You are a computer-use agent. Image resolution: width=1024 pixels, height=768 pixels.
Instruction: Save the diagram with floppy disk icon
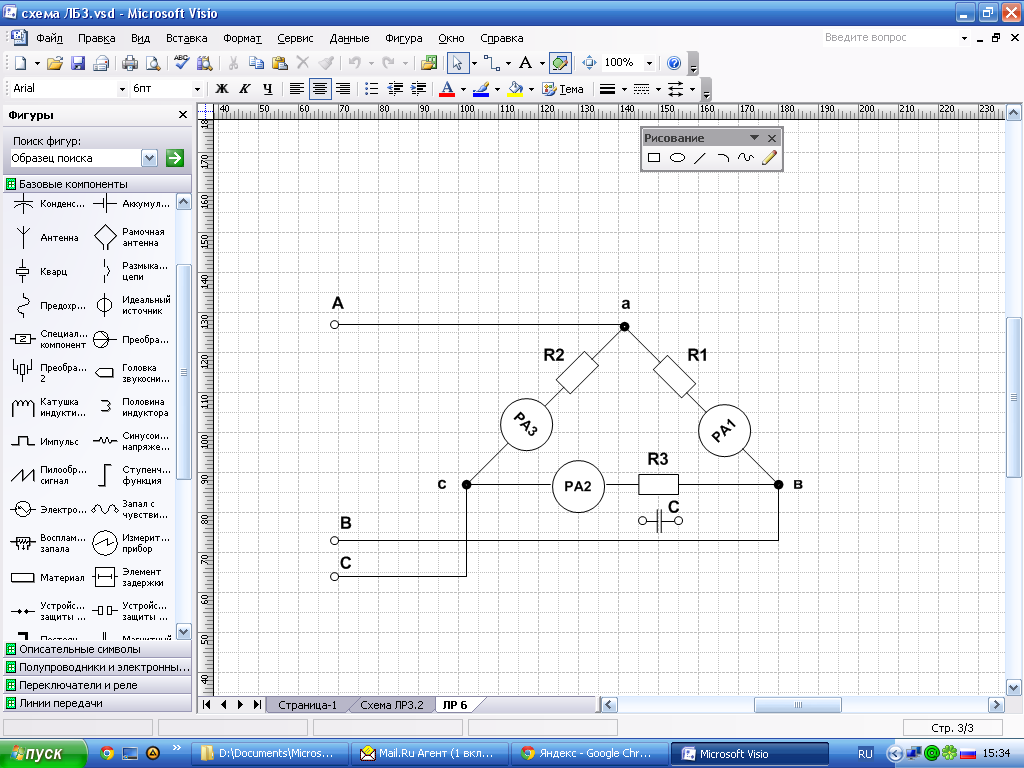click(78, 63)
